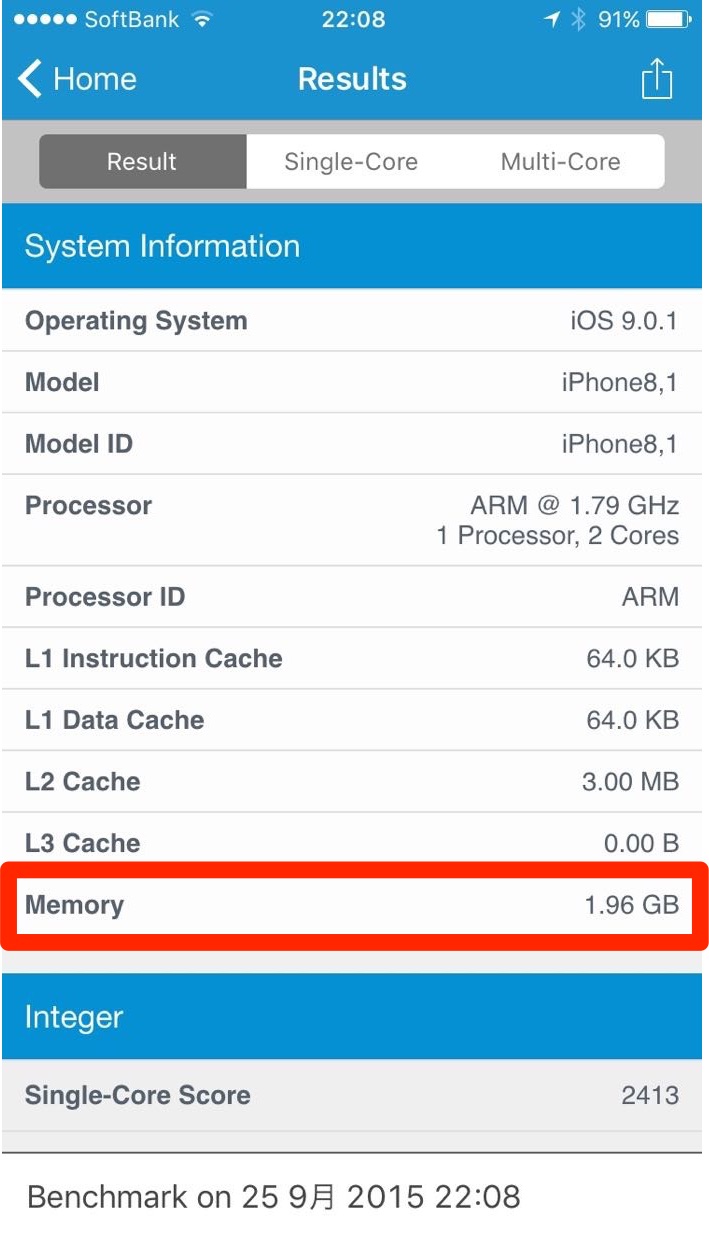Select the Result segment
The height and width of the screenshot is (1245, 709).
142,162
